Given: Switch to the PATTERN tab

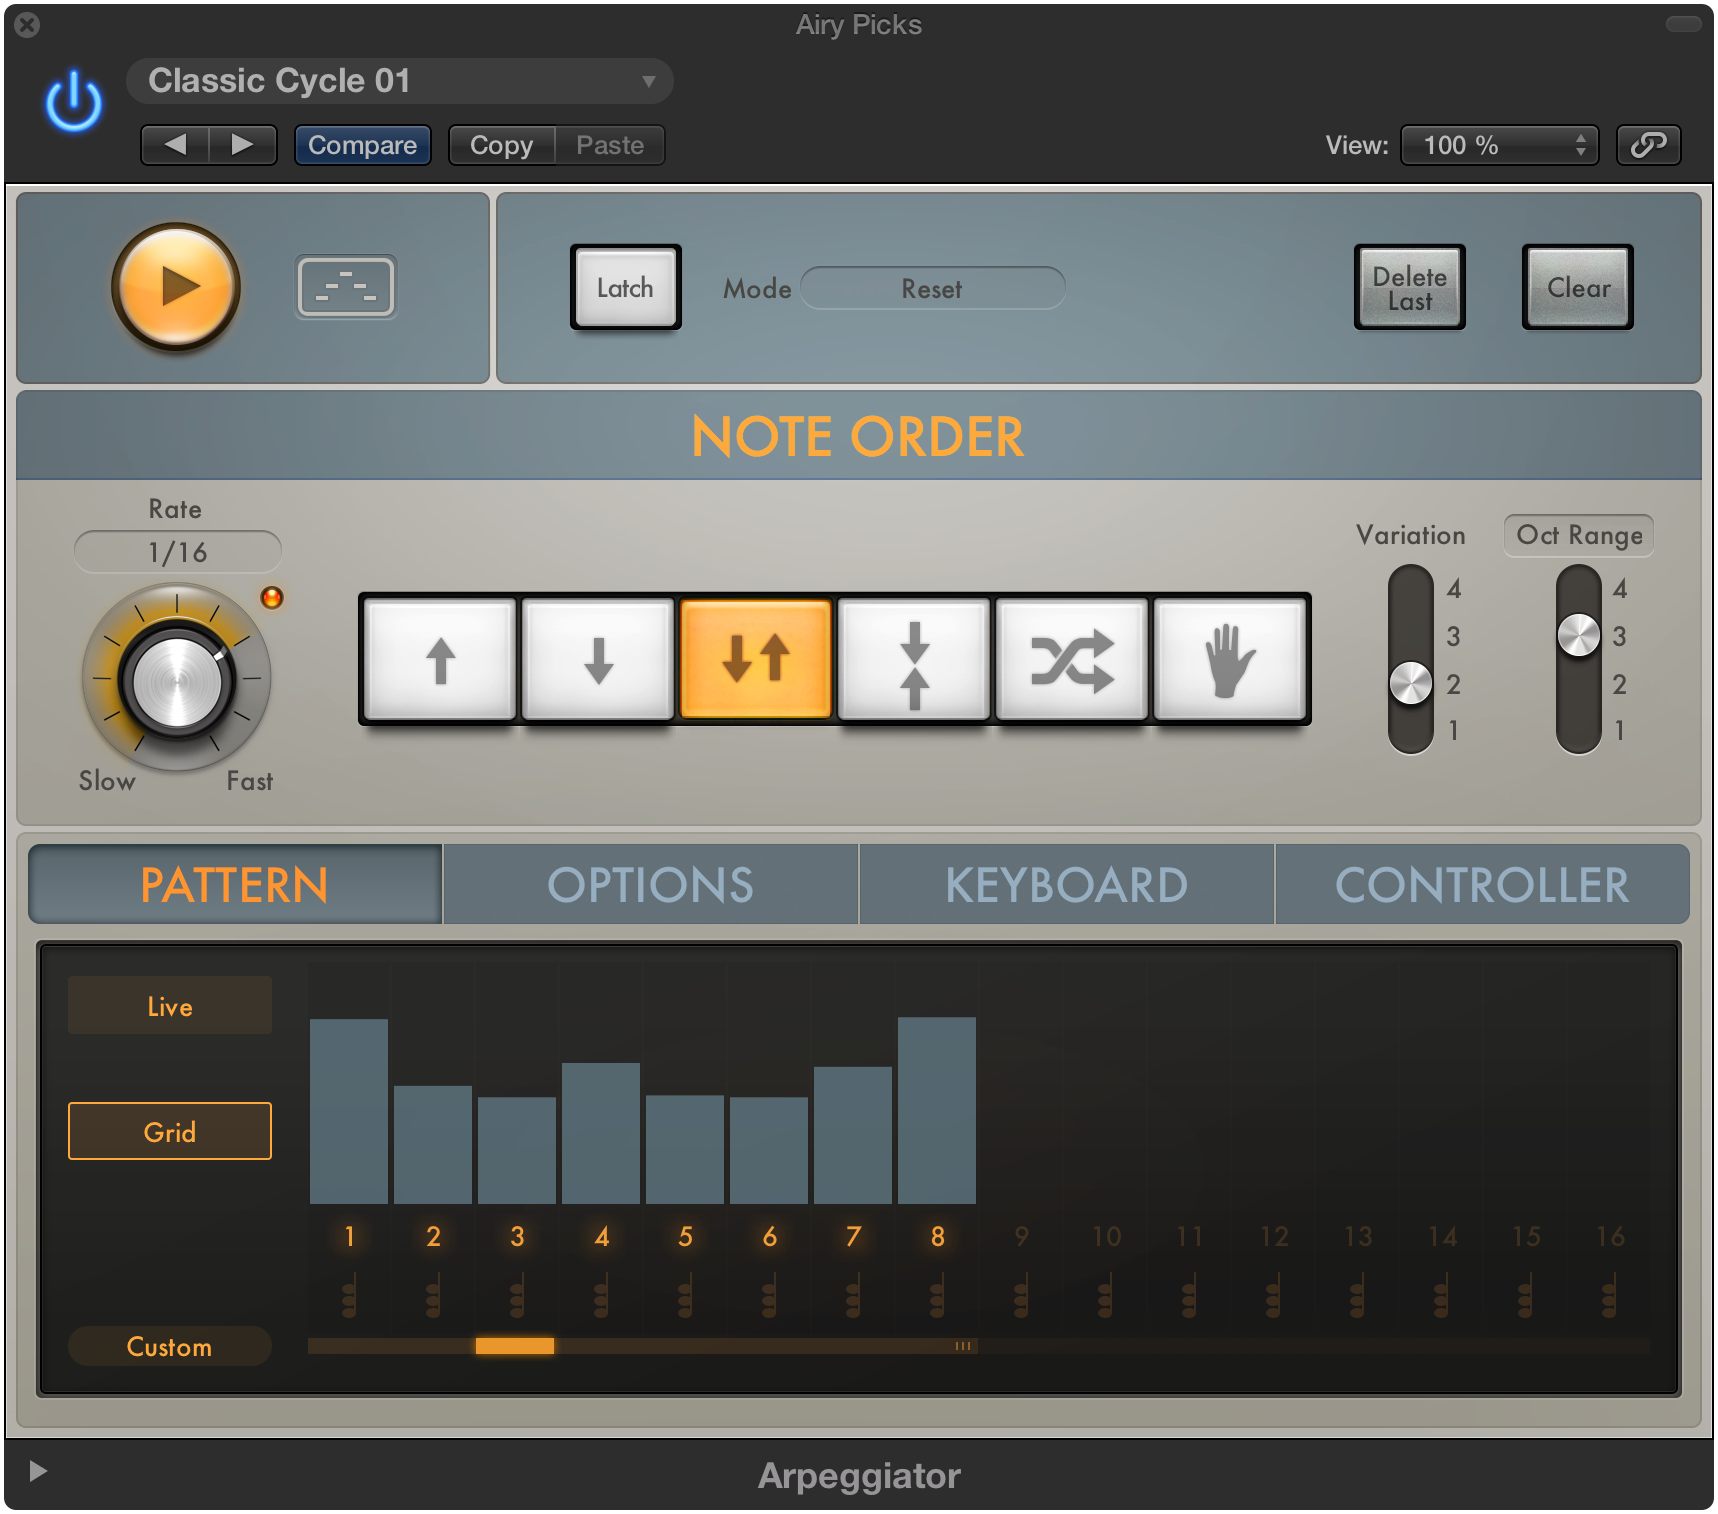Looking at the screenshot, I should (235, 884).
